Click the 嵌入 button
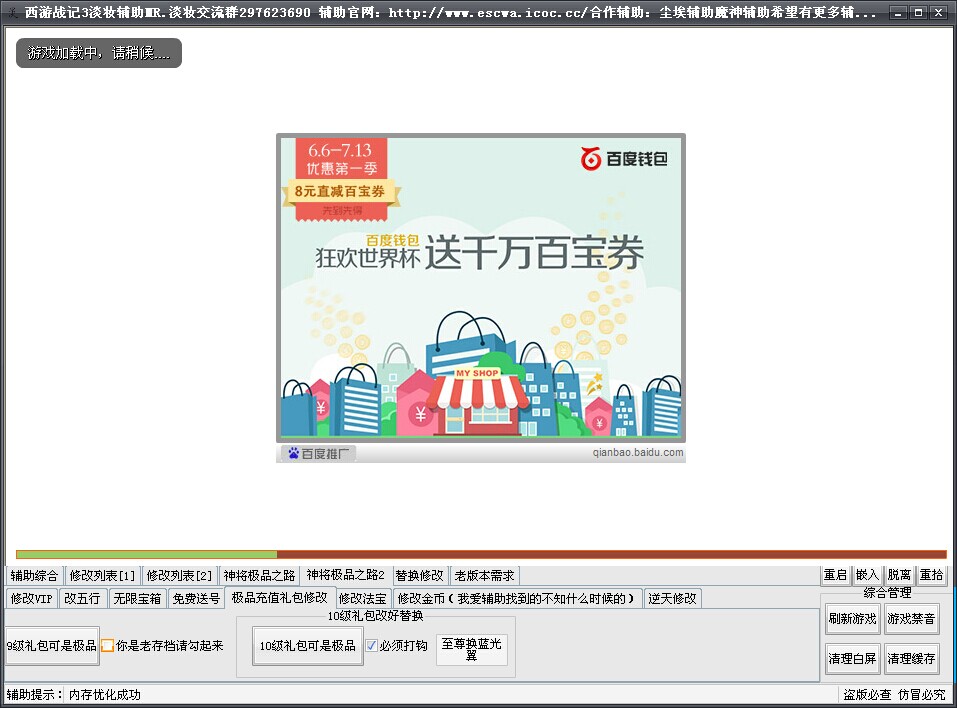The height and width of the screenshot is (708, 957). click(867, 575)
